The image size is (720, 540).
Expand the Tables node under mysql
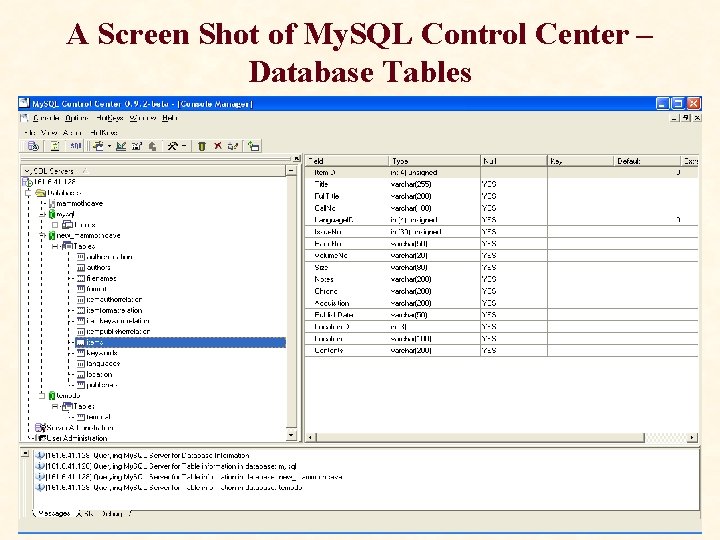tap(55, 225)
